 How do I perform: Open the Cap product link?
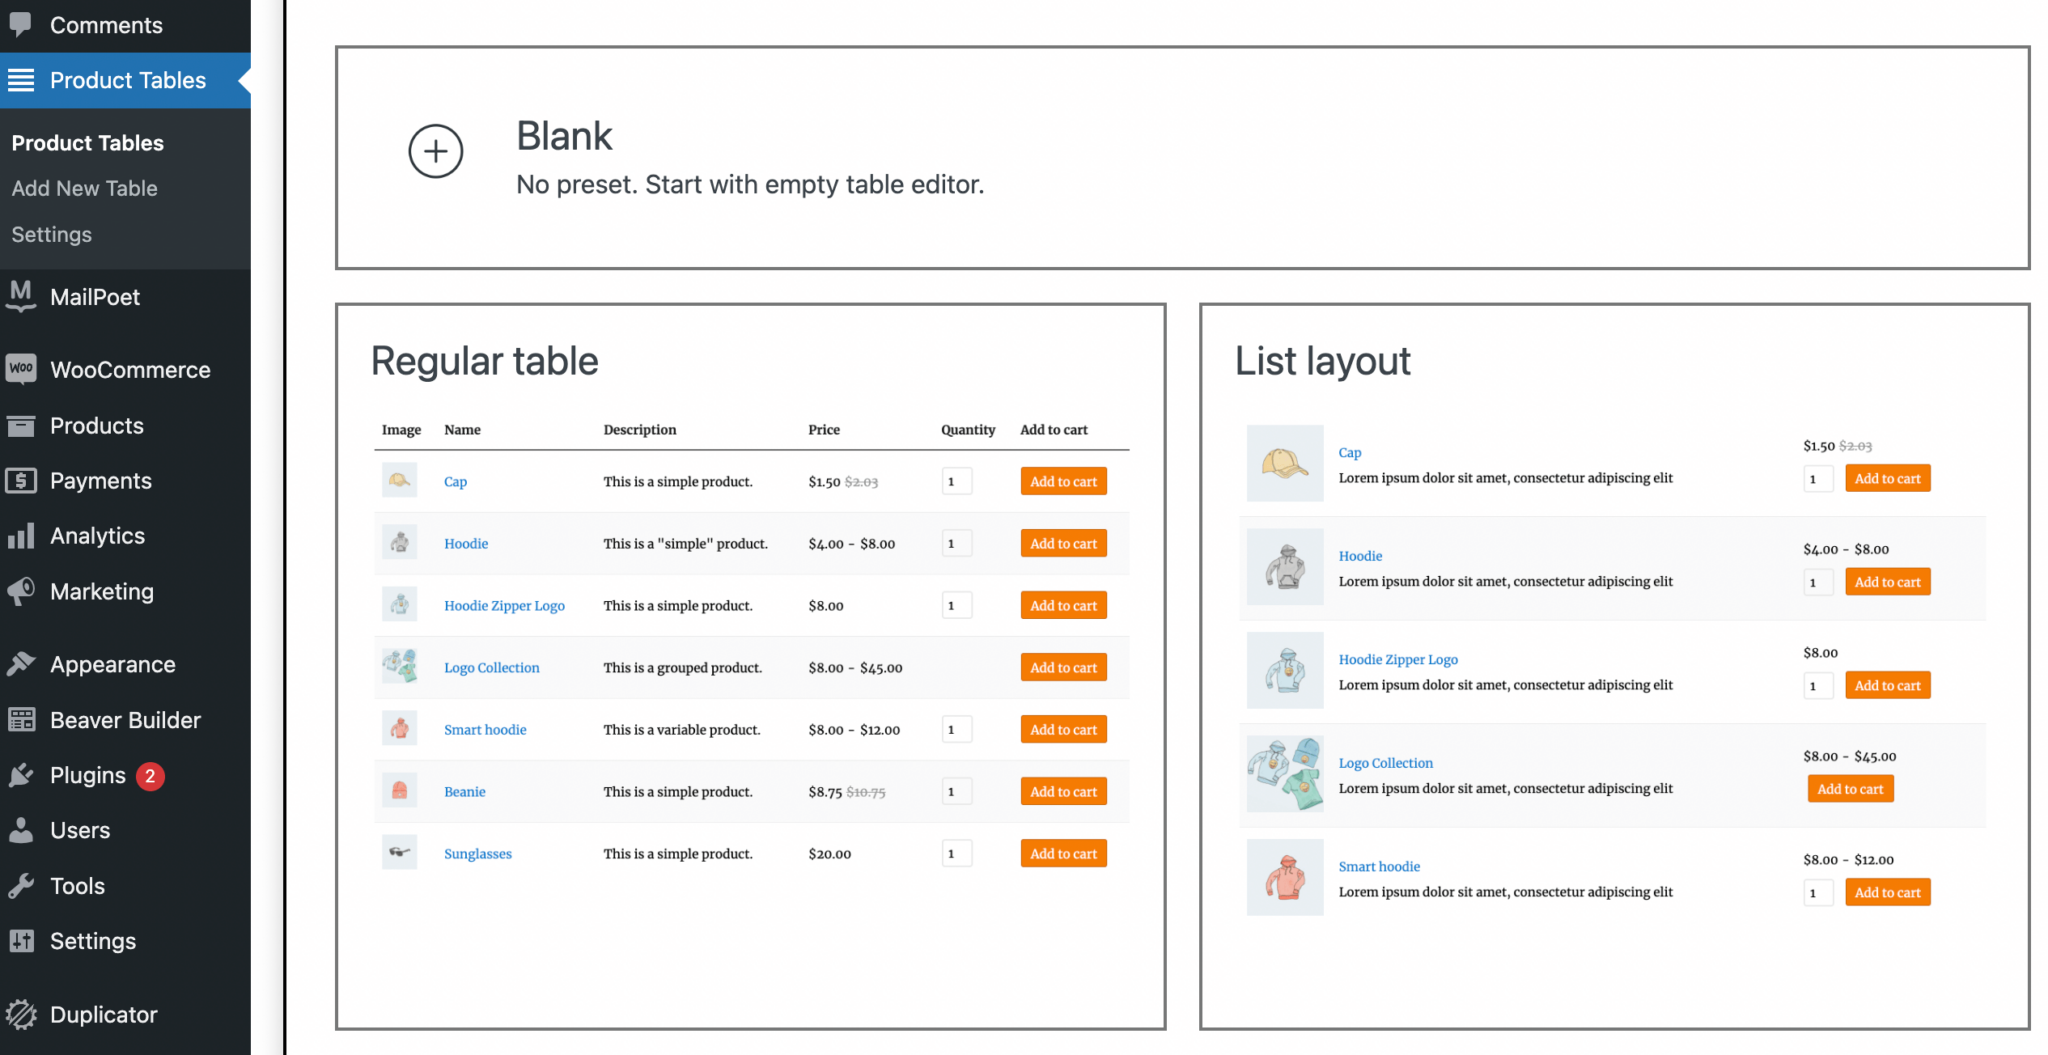click(x=455, y=481)
